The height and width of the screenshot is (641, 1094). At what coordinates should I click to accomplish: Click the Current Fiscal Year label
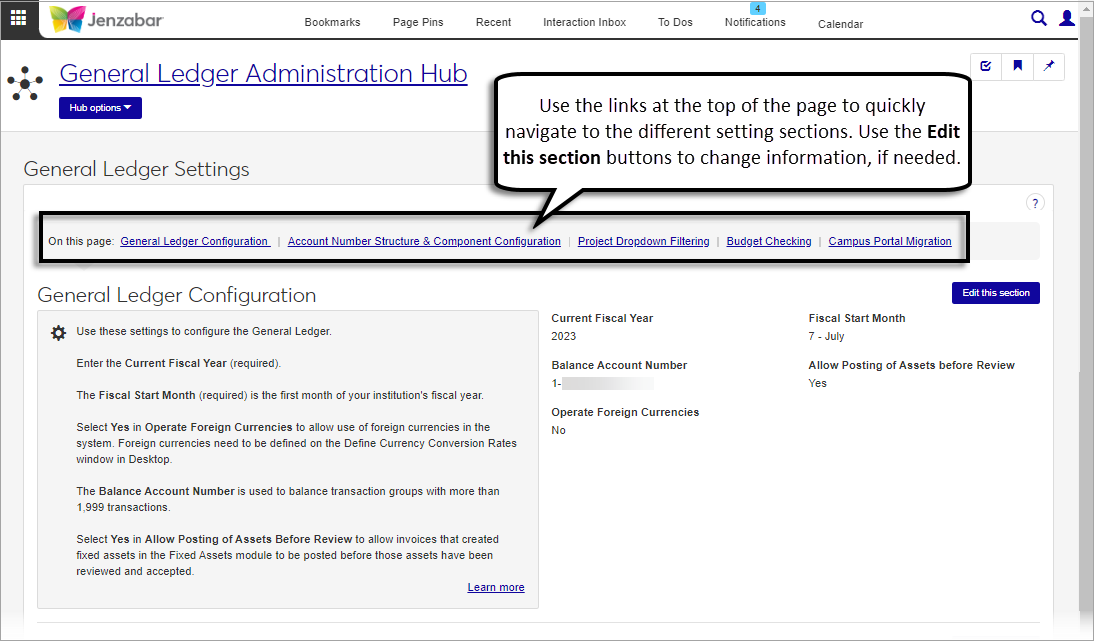(602, 318)
